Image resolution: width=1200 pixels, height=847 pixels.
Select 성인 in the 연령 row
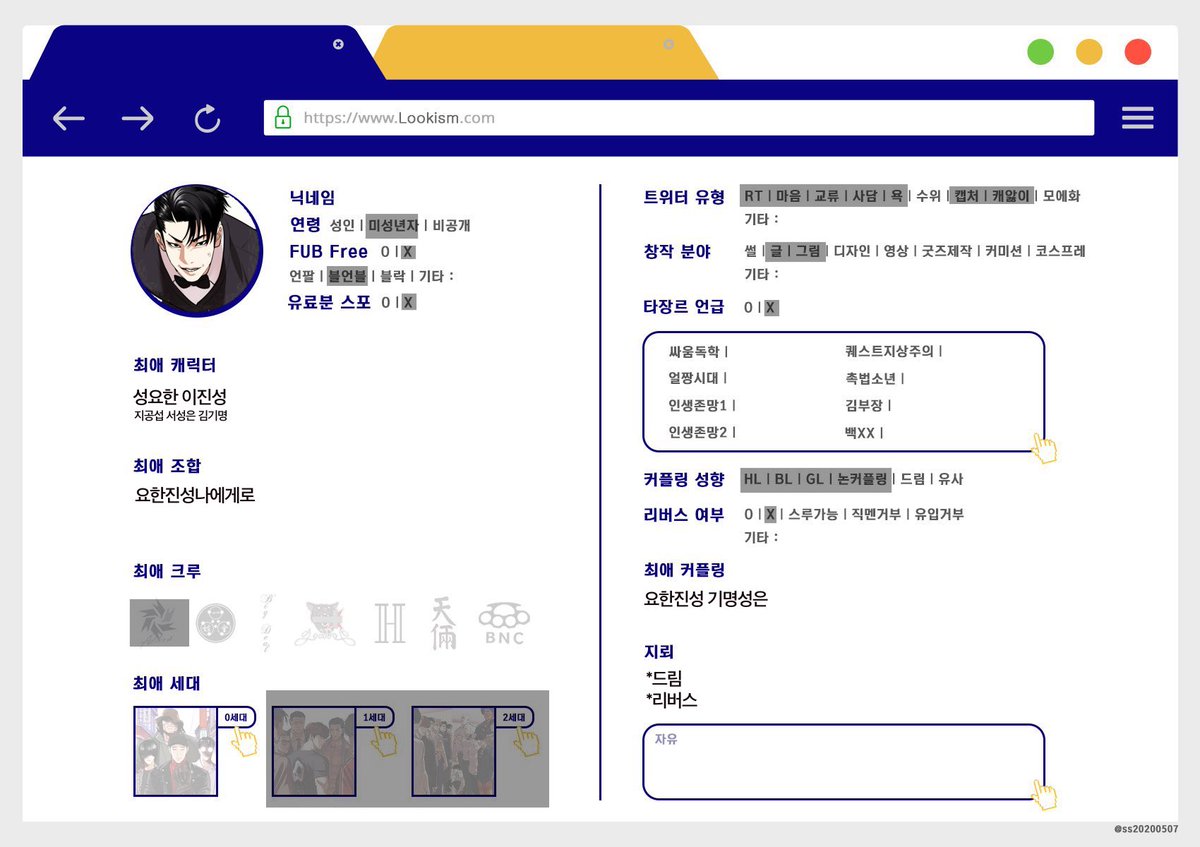click(342, 225)
